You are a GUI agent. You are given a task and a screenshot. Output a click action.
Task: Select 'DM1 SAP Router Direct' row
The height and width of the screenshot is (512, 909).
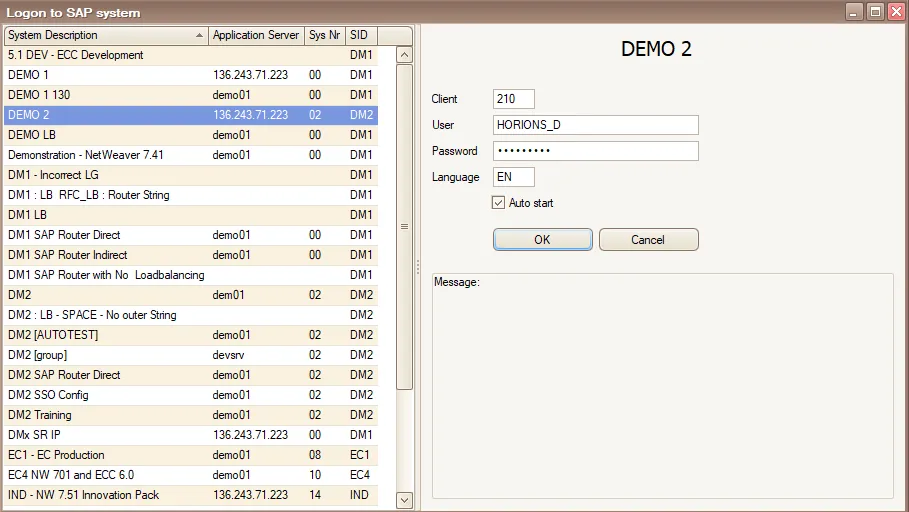coord(191,235)
